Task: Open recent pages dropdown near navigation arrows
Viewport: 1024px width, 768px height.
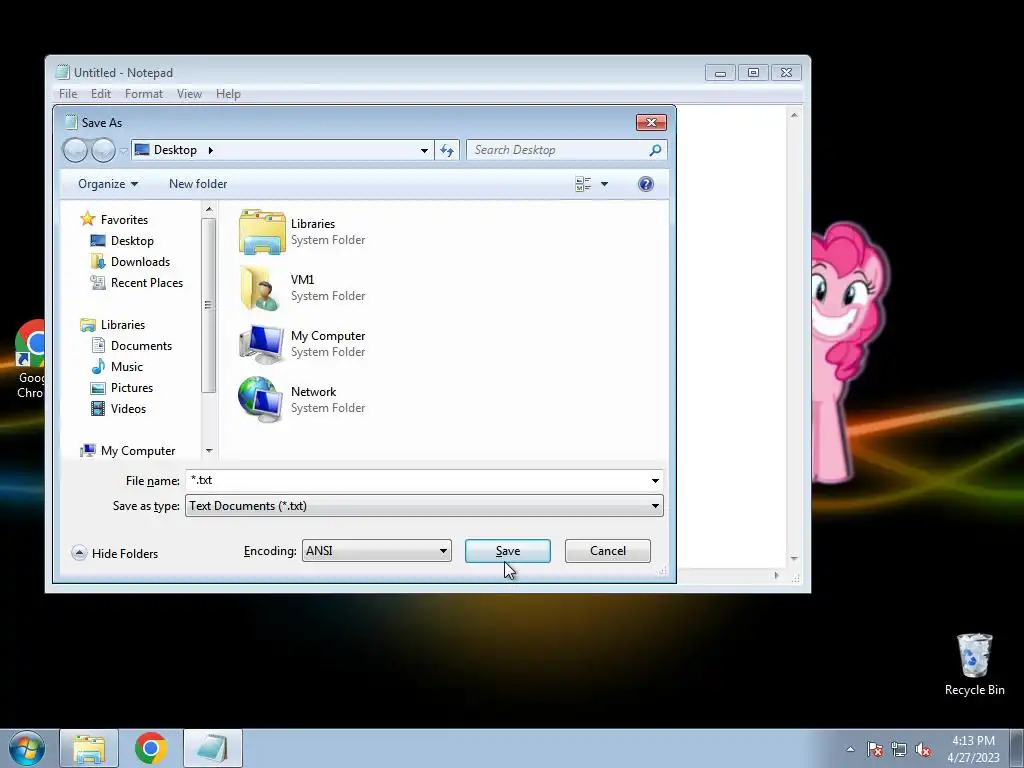Action: coord(123,151)
